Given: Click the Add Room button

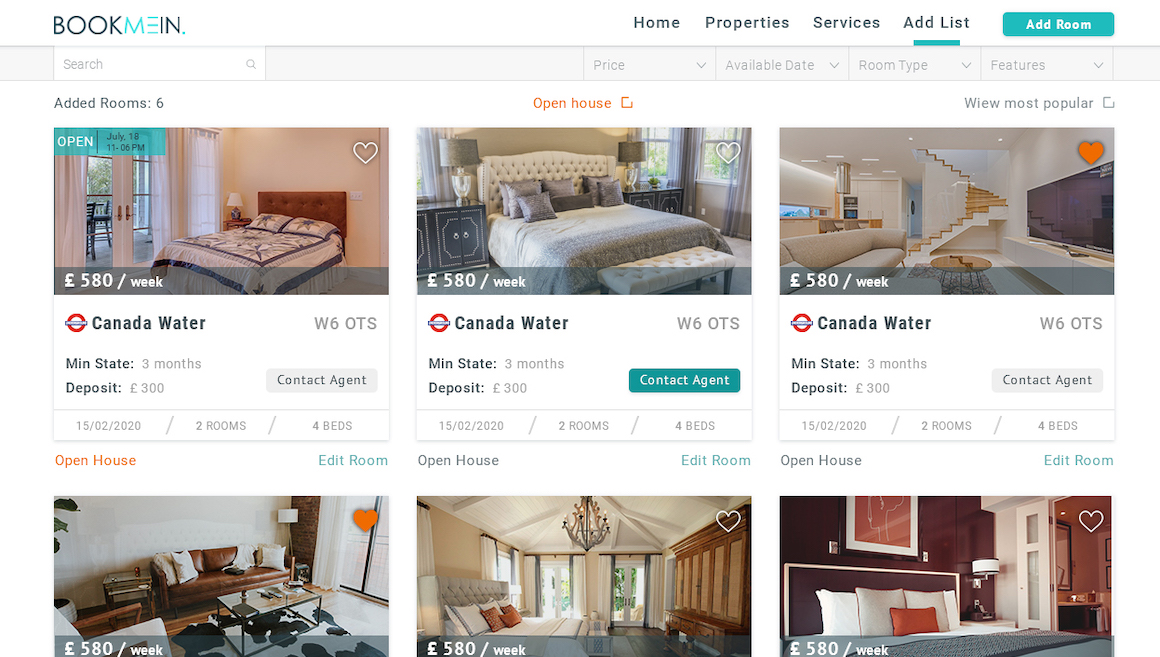Looking at the screenshot, I should coord(1058,24).
